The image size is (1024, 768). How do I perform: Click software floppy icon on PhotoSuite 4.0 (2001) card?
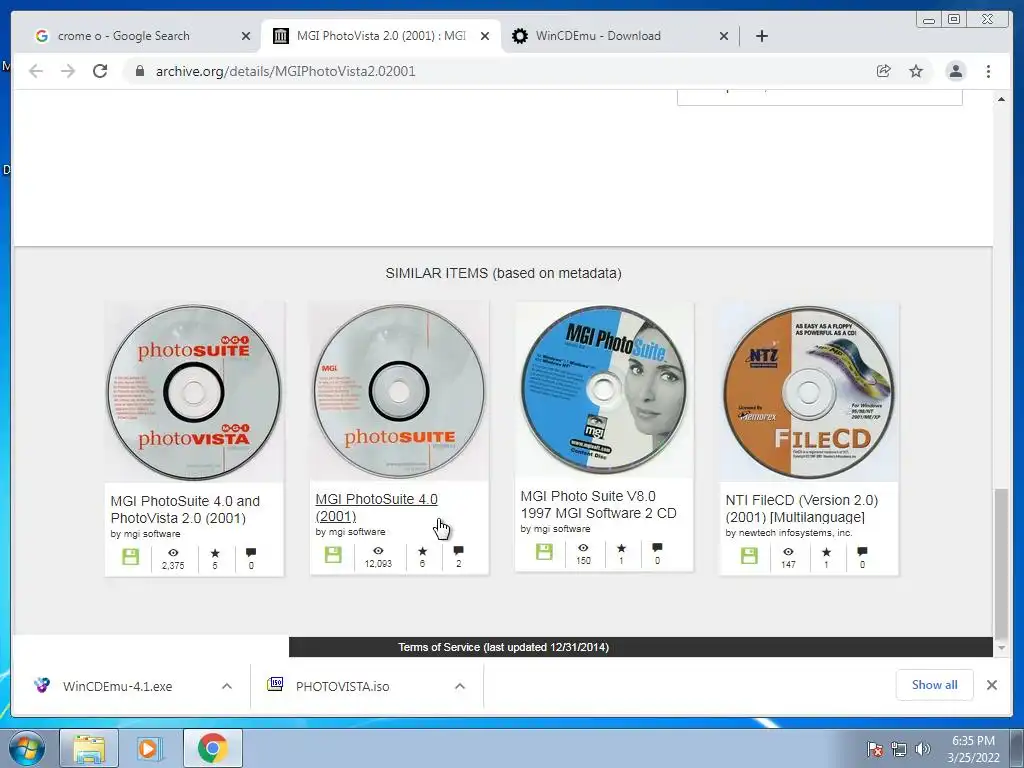[x=333, y=555]
